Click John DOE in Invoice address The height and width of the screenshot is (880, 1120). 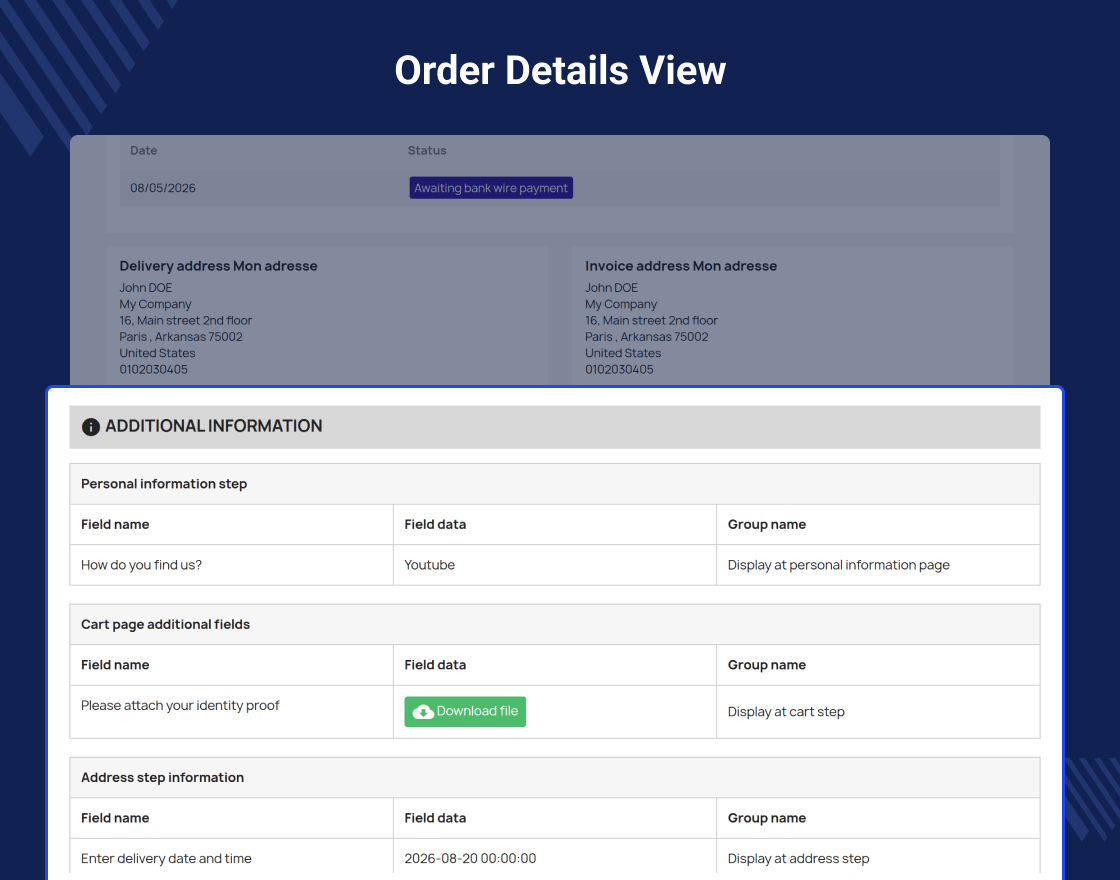point(611,288)
